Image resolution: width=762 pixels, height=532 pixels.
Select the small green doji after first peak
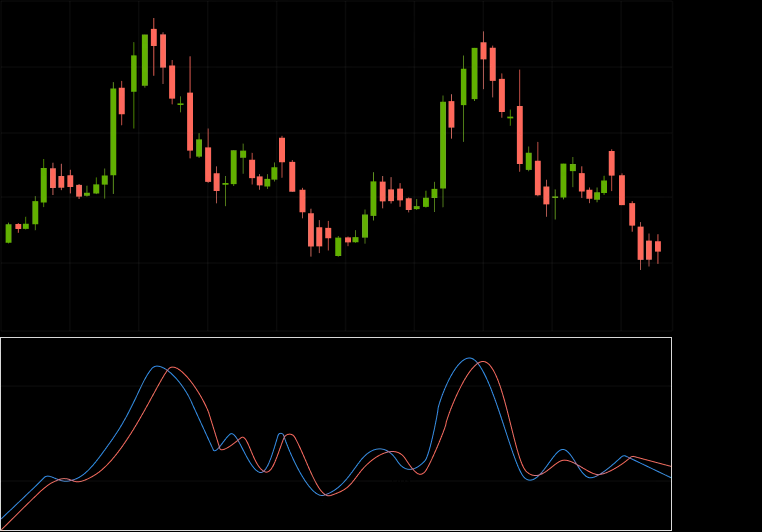point(181,103)
